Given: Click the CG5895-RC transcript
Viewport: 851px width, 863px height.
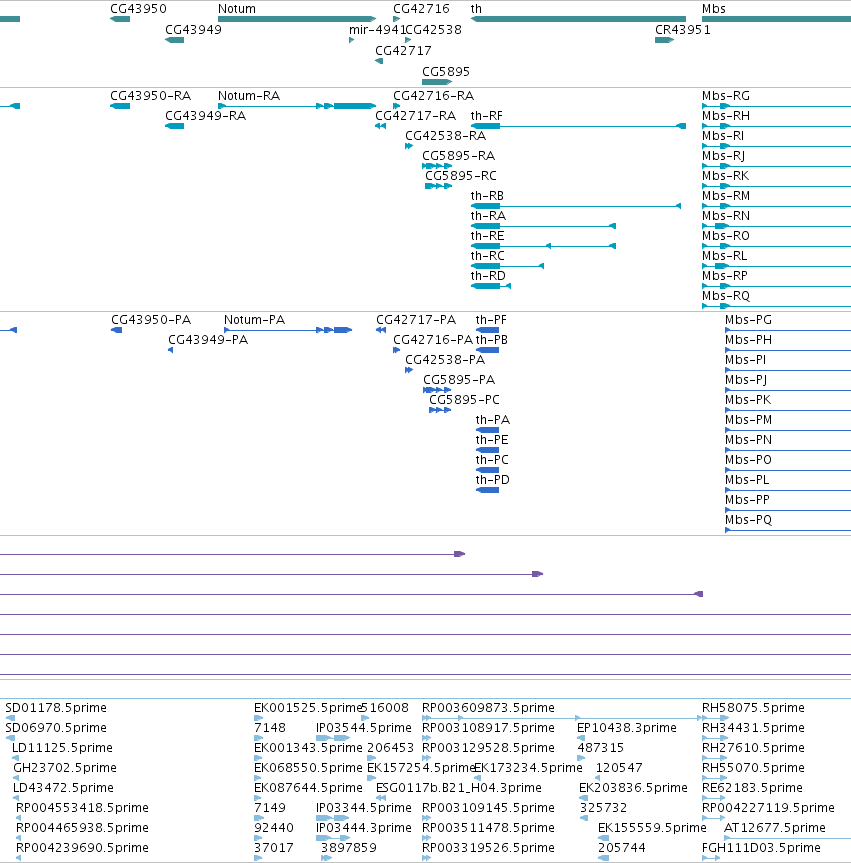Looking at the screenshot, I should click(438, 186).
